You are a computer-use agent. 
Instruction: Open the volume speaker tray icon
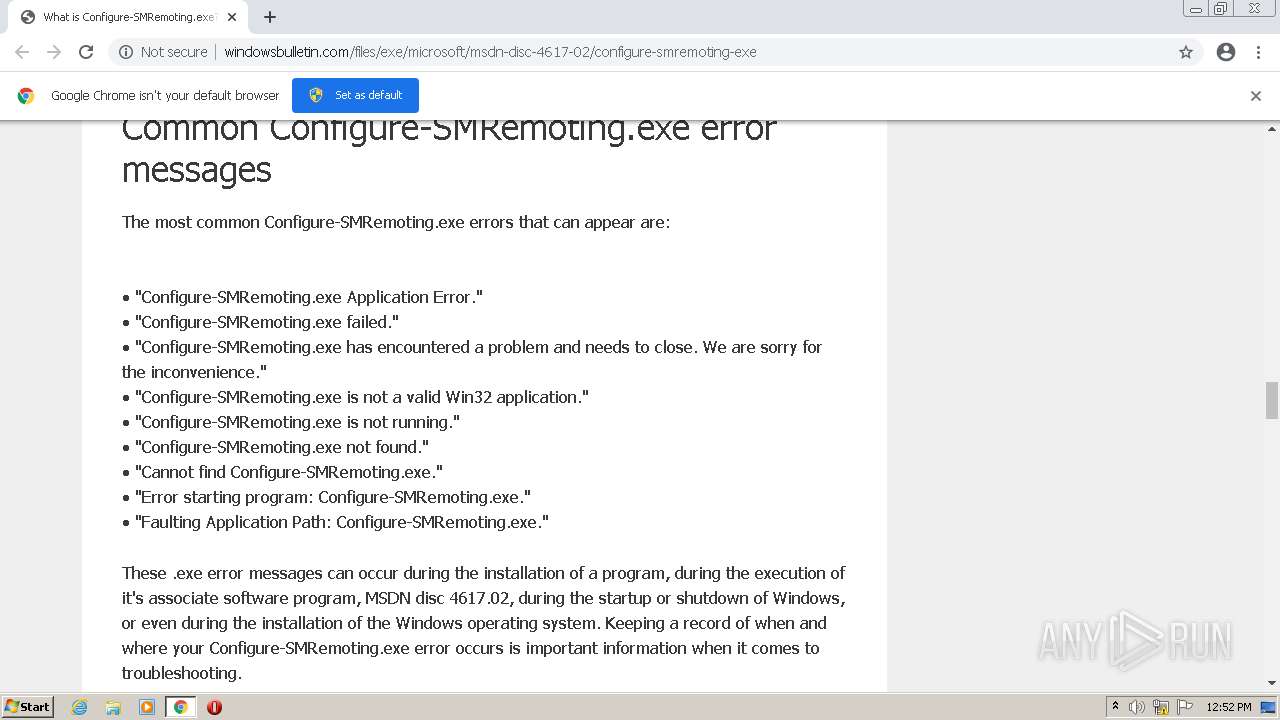[x=1137, y=707]
